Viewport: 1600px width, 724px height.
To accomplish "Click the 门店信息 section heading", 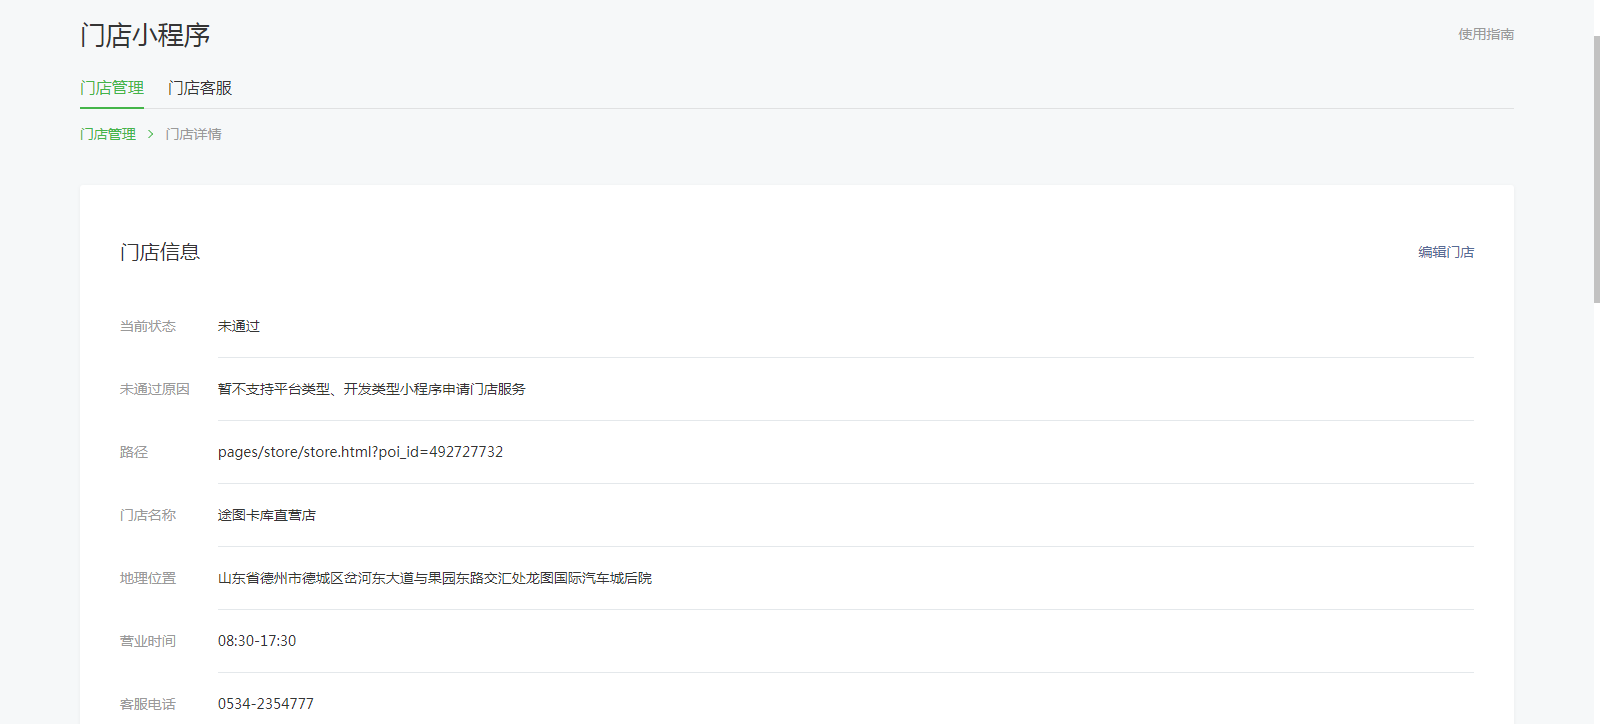I will click(x=160, y=252).
